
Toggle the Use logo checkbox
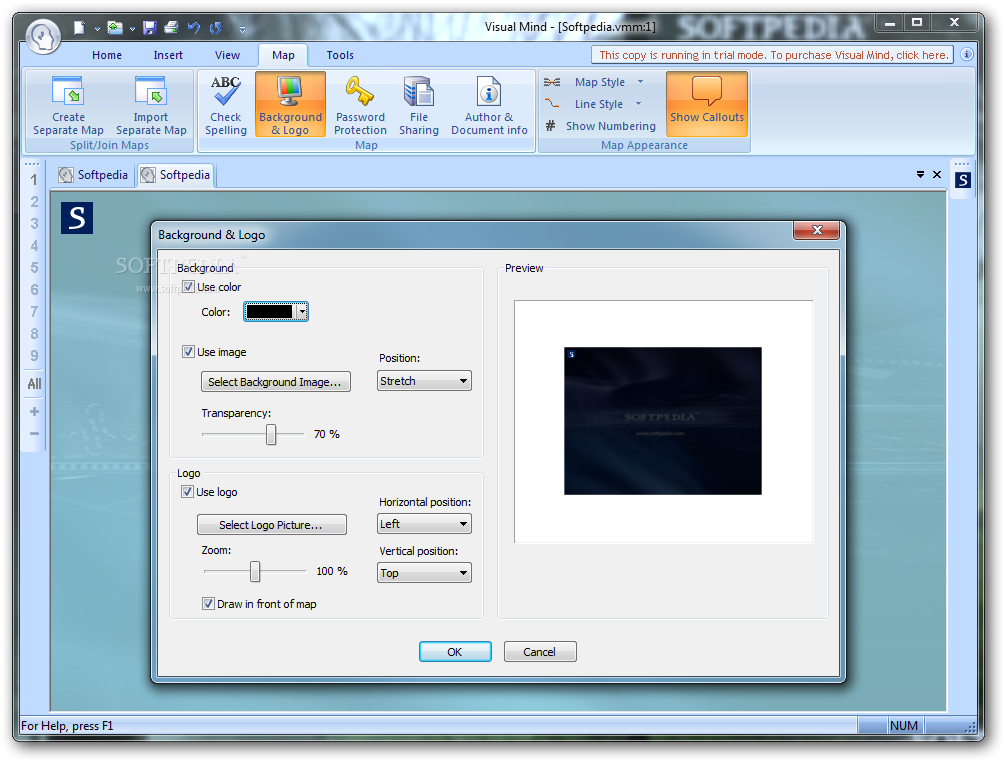point(187,492)
